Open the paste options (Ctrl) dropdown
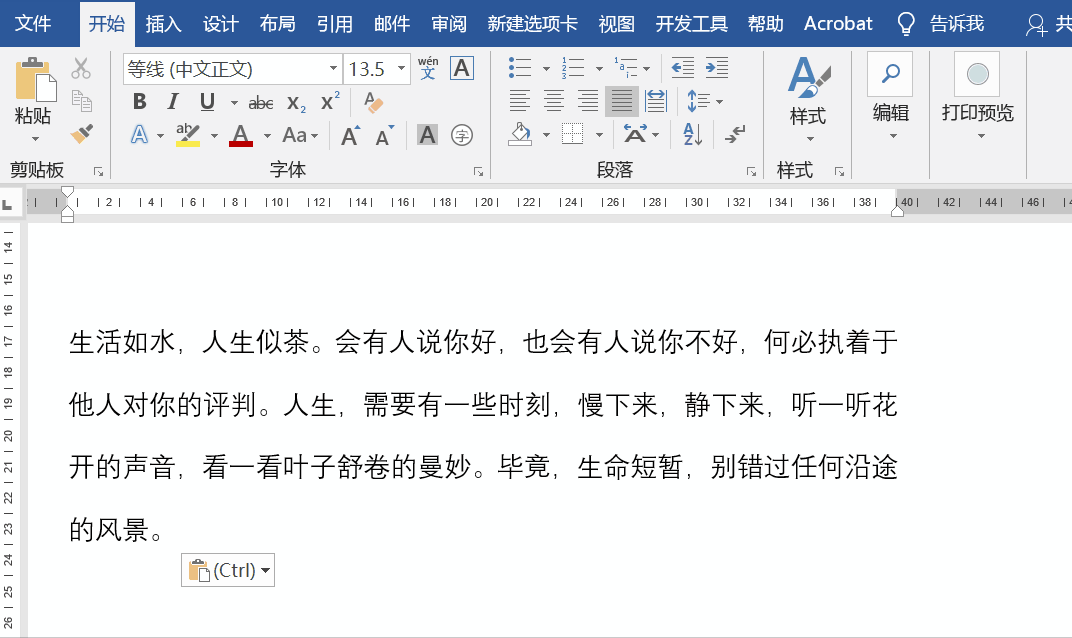Image resolution: width=1072 pixels, height=638 pixels. coord(263,570)
